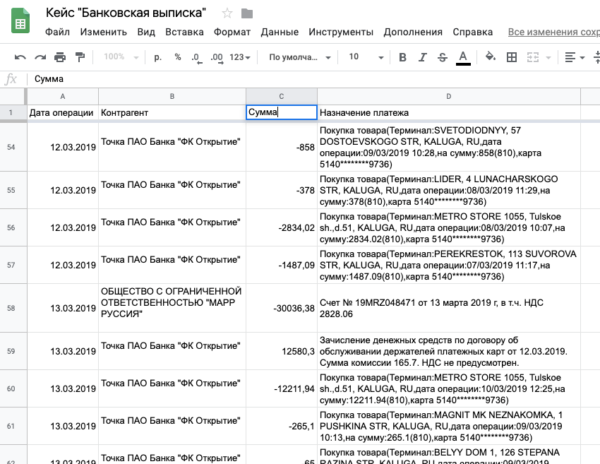
Task: Open the Изменить menu
Action: [103, 32]
